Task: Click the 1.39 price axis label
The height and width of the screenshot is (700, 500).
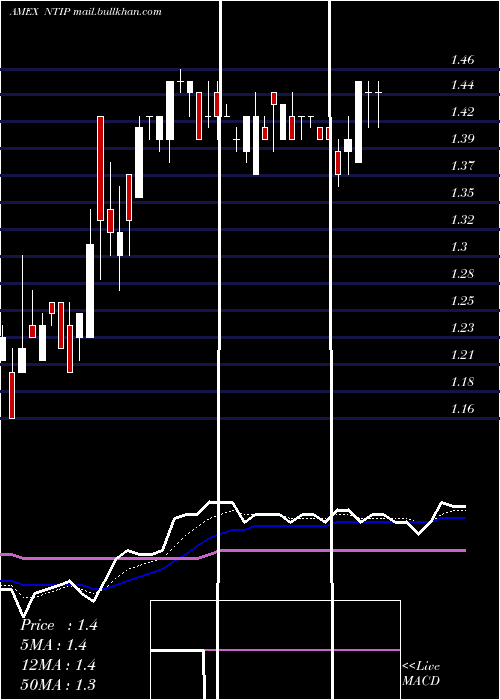Action: tap(462, 139)
